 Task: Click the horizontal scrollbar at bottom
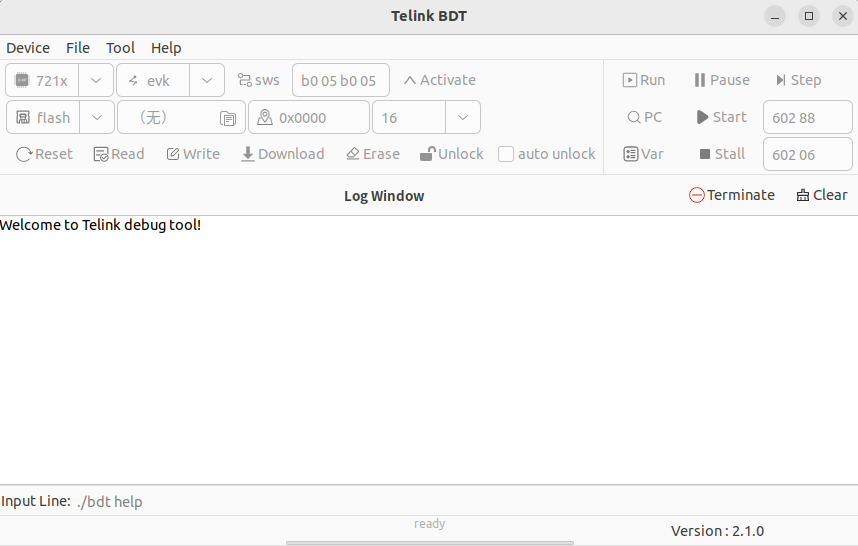pos(430,543)
